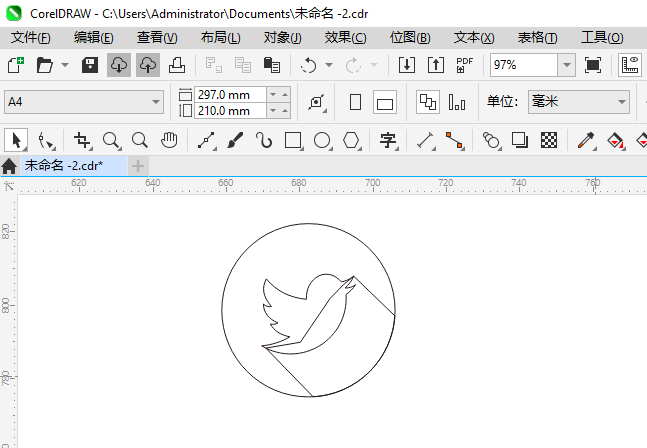Select the Shape edit tool
Screen dimensions: 647x448
(45, 140)
